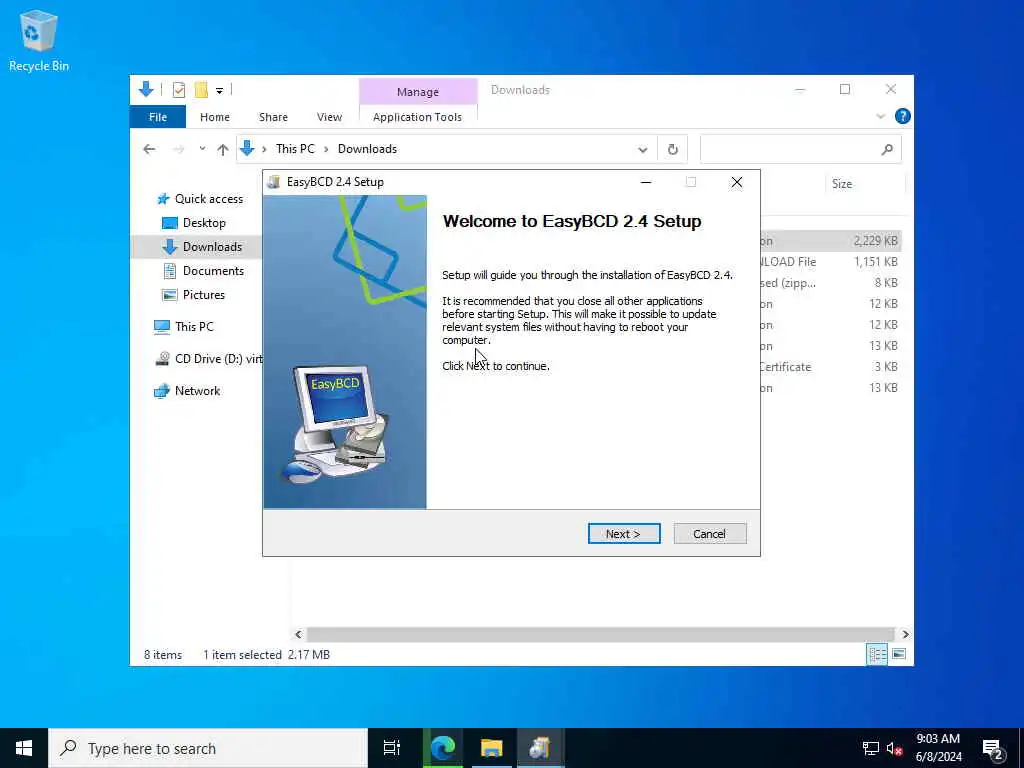1024x768 pixels.
Task: Open the View ribbon tab
Action: [x=329, y=117]
